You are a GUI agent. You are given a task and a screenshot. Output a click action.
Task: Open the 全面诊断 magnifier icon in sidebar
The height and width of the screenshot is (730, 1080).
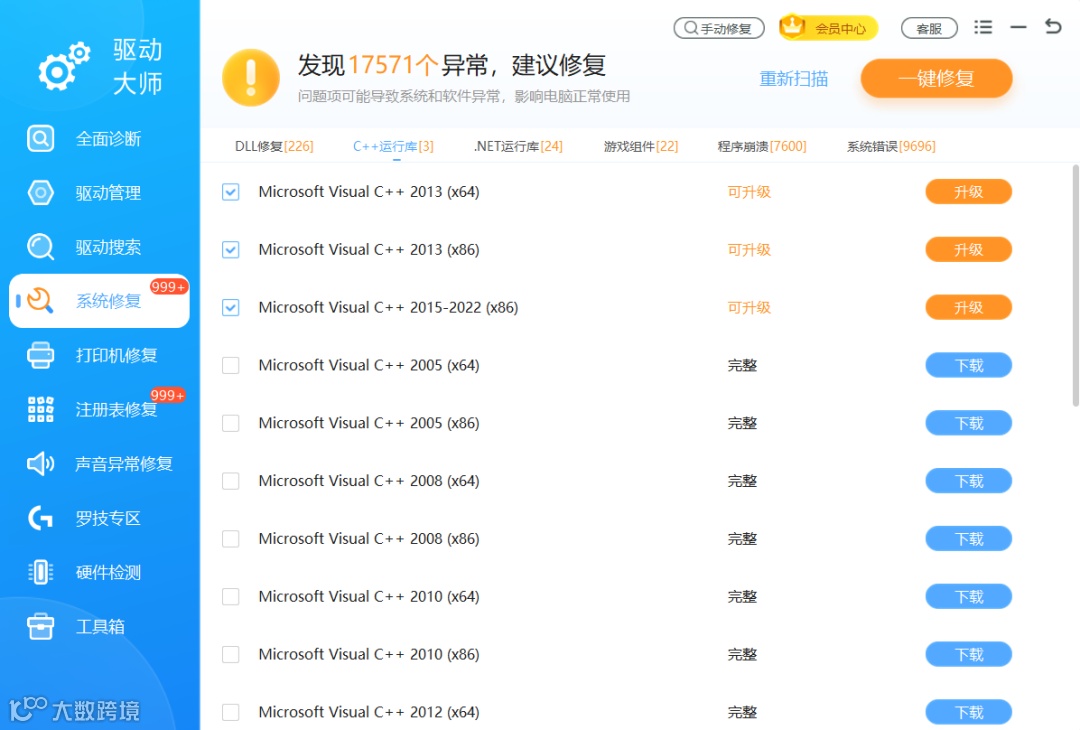coord(41,138)
